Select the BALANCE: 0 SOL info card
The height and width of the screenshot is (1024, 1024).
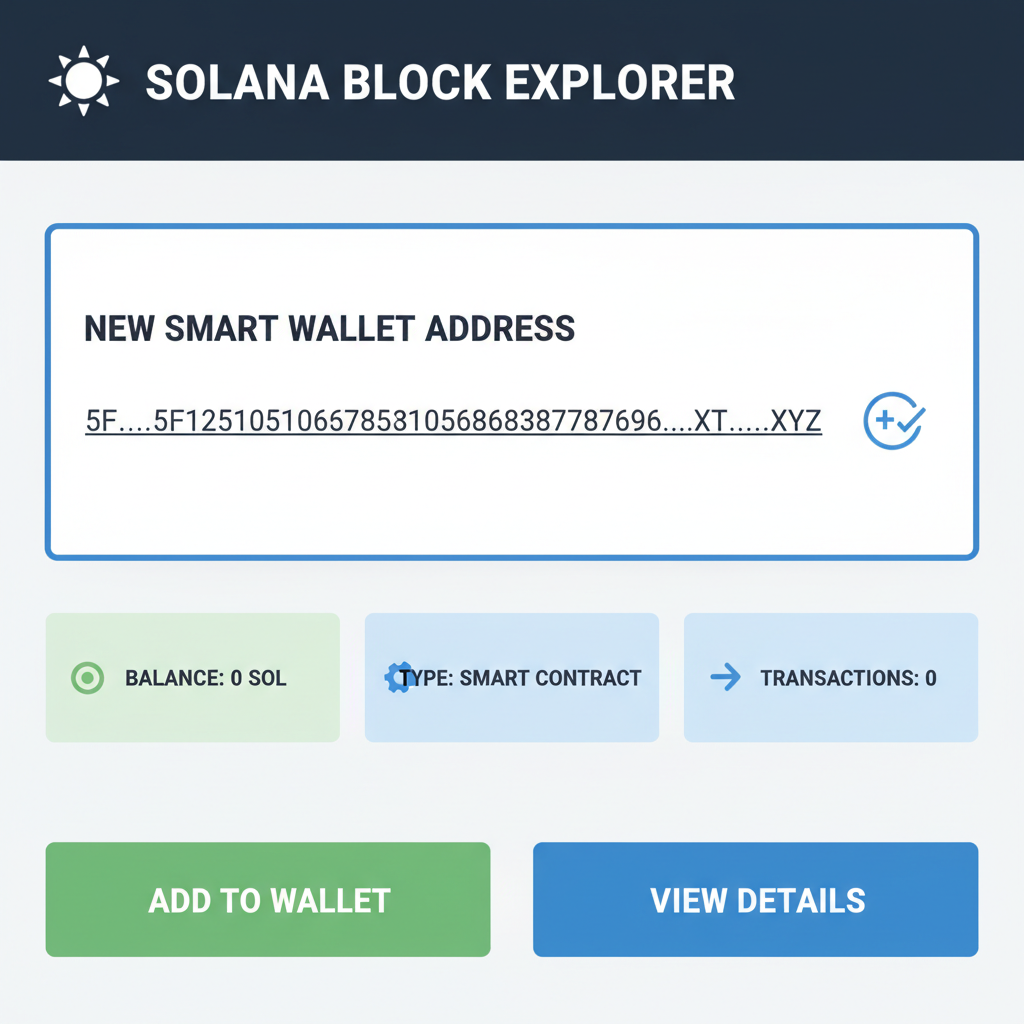192,678
